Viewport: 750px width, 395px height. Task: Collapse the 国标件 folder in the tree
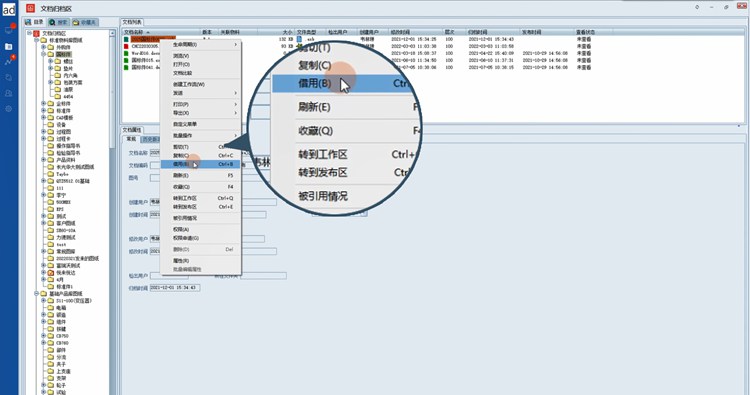[x=44, y=55]
